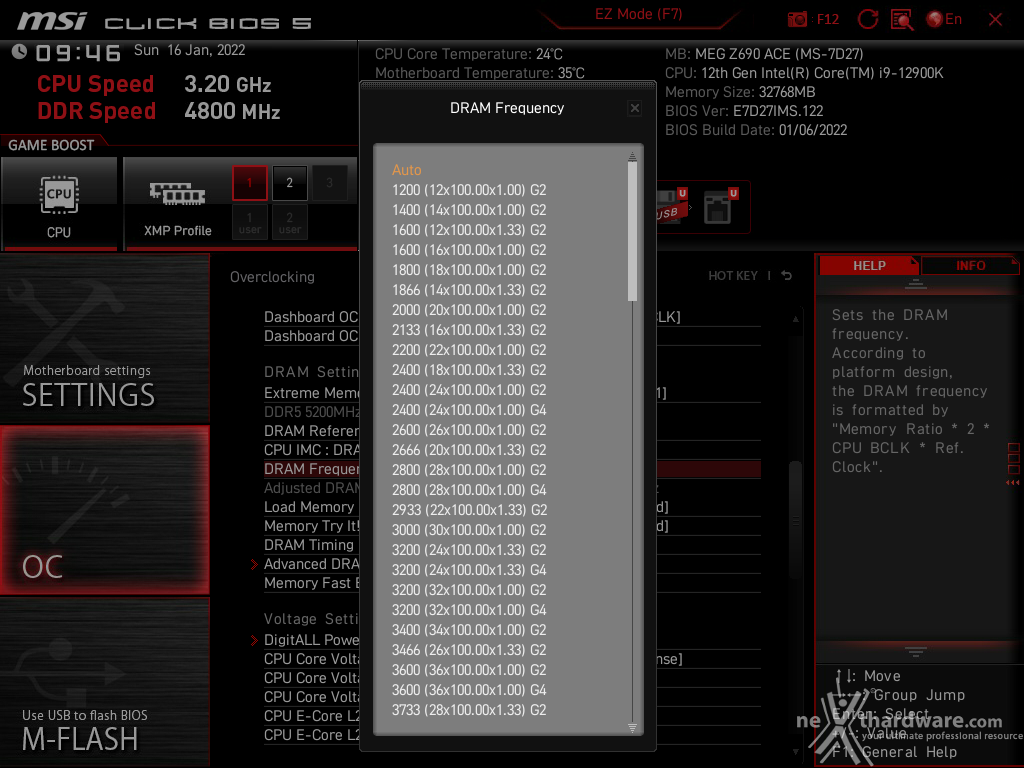This screenshot has width=1024, height=768.
Task: Pick 3000 (30x100.00x1.00) G2
Action: [469, 530]
